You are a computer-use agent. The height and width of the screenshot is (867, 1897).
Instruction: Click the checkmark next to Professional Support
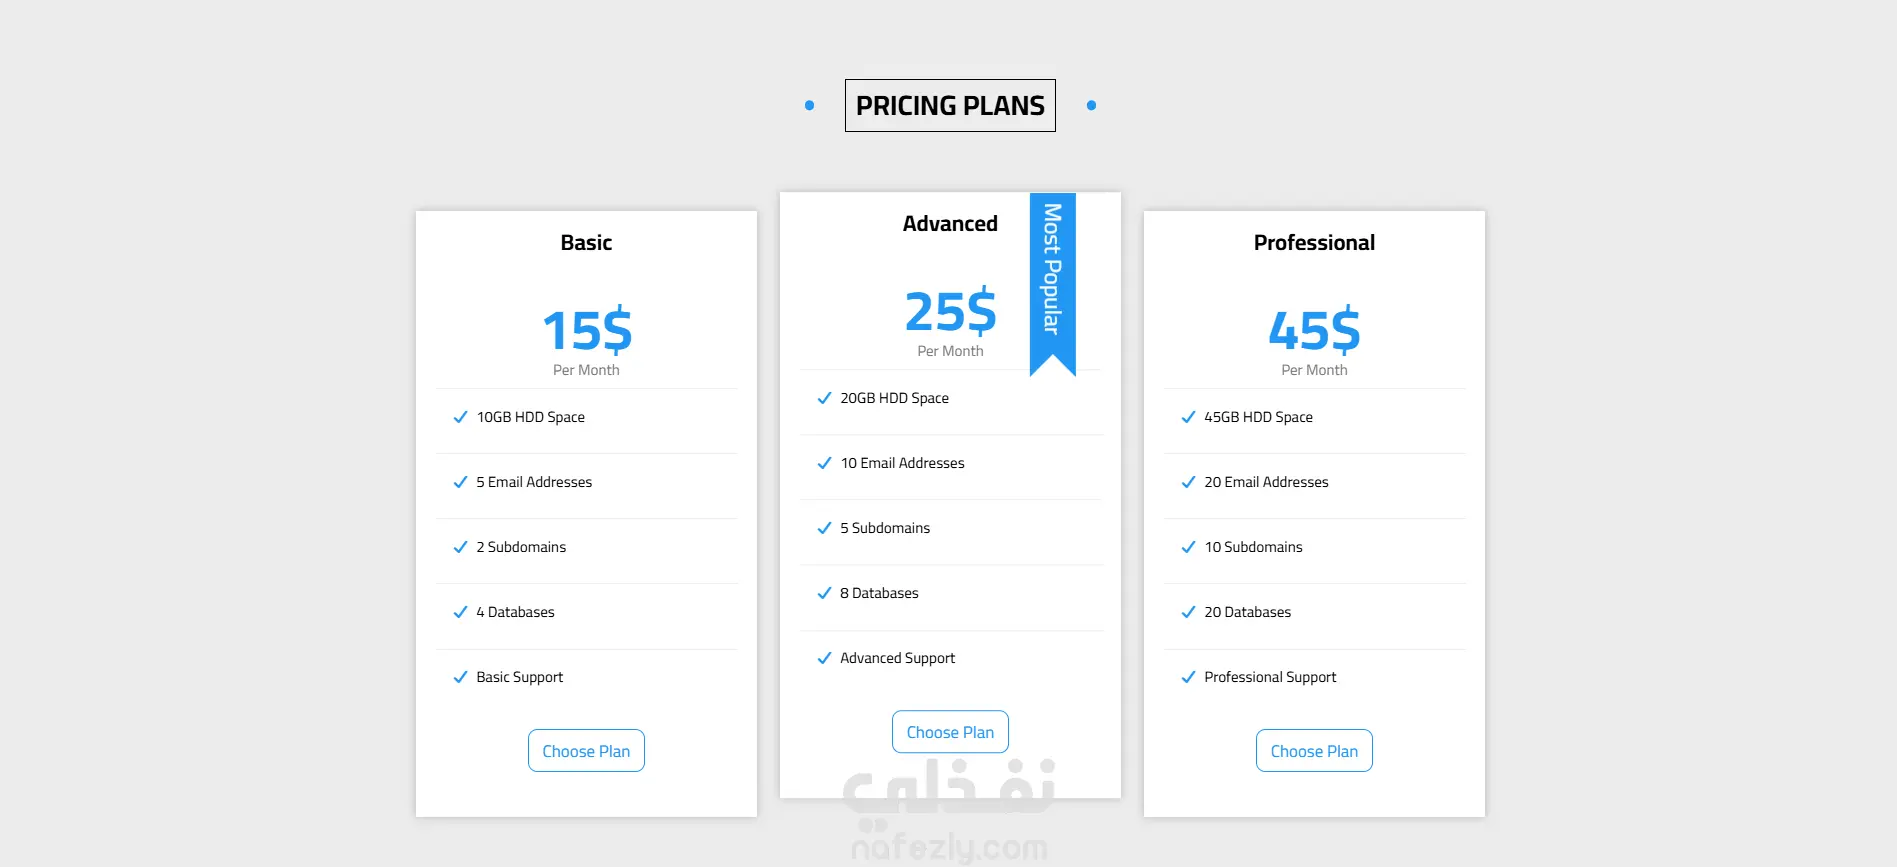tap(1188, 677)
